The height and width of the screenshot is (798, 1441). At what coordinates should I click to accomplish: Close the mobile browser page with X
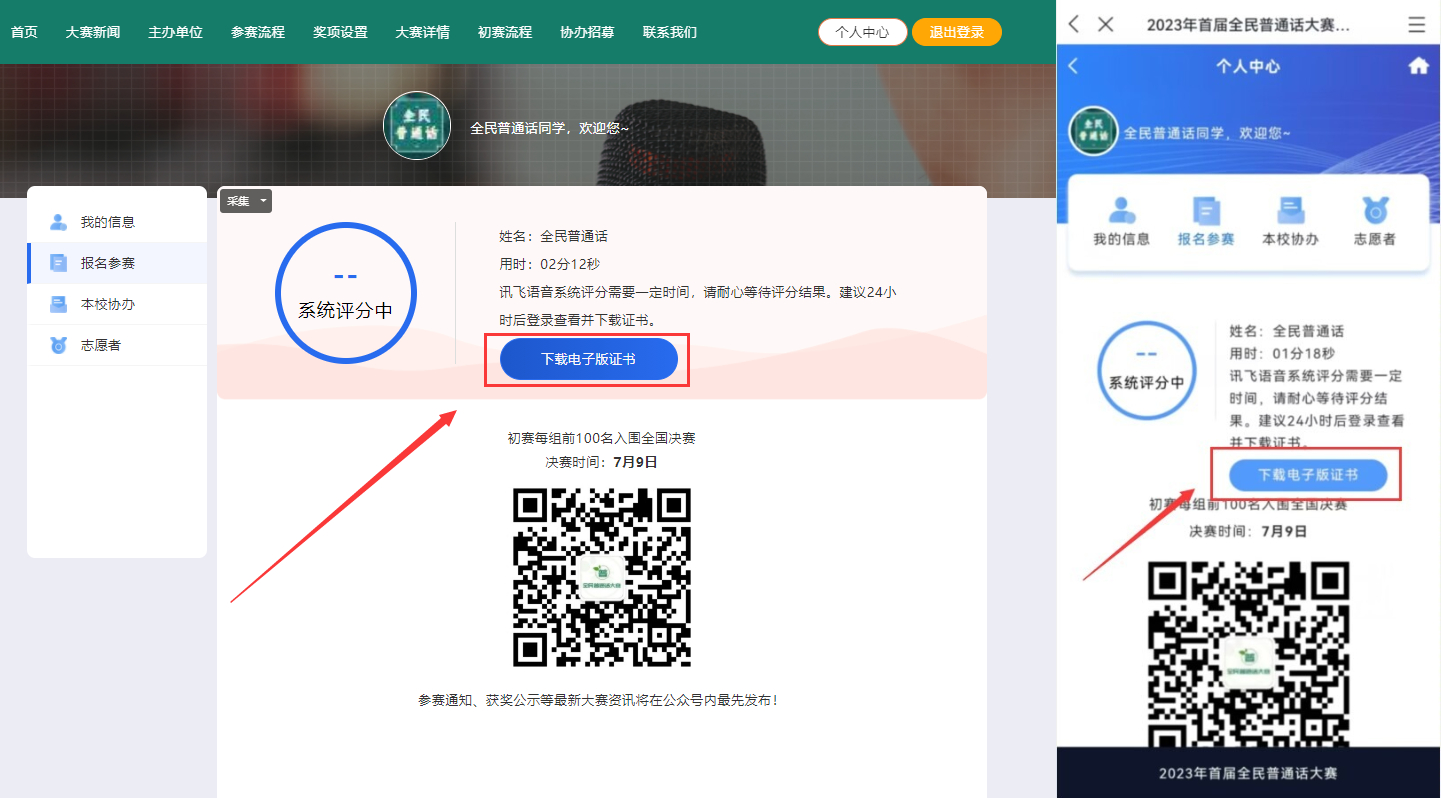(x=1106, y=24)
